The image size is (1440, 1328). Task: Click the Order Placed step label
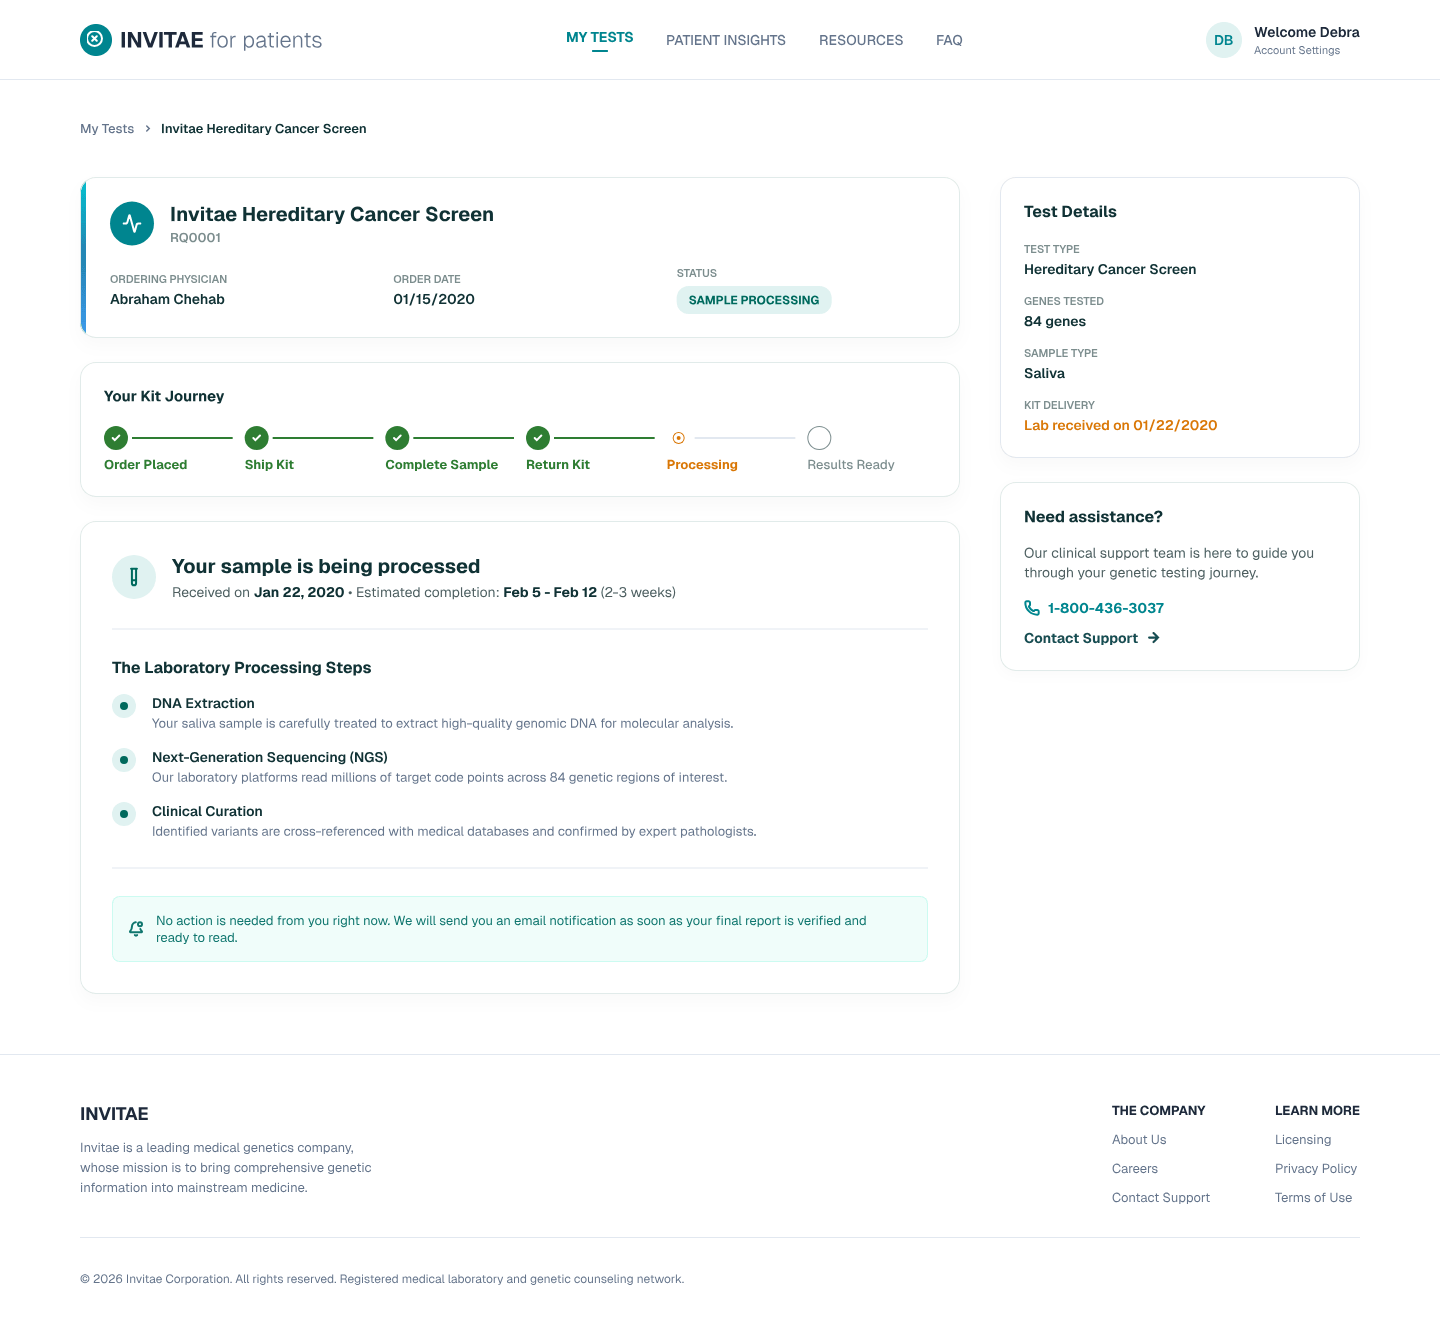(x=146, y=465)
